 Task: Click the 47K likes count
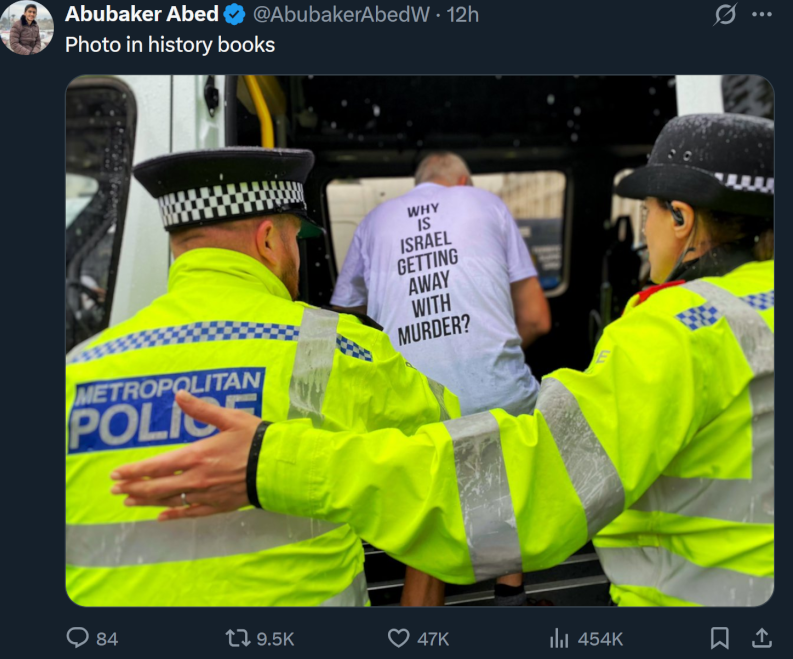pos(433,639)
